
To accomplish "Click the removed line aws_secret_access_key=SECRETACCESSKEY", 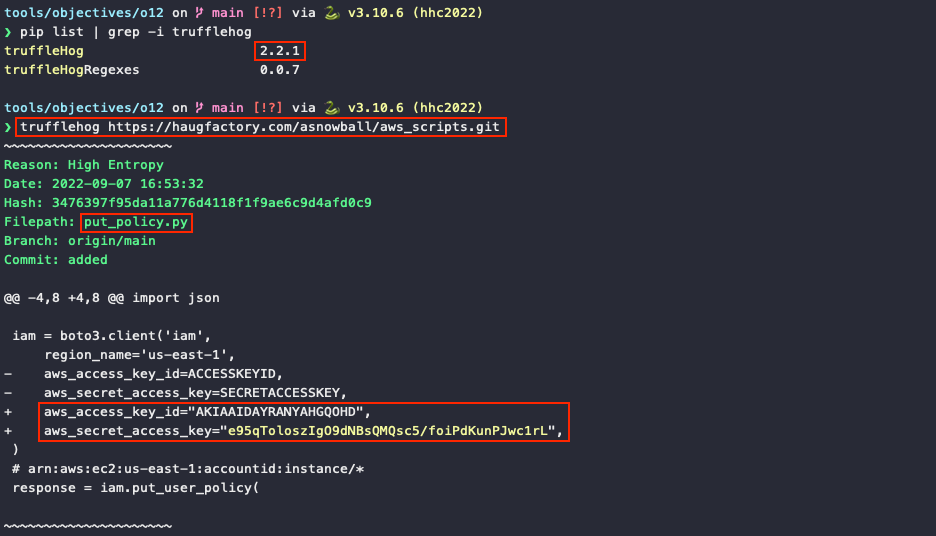I will pyautogui.click(x=195, y=393).
